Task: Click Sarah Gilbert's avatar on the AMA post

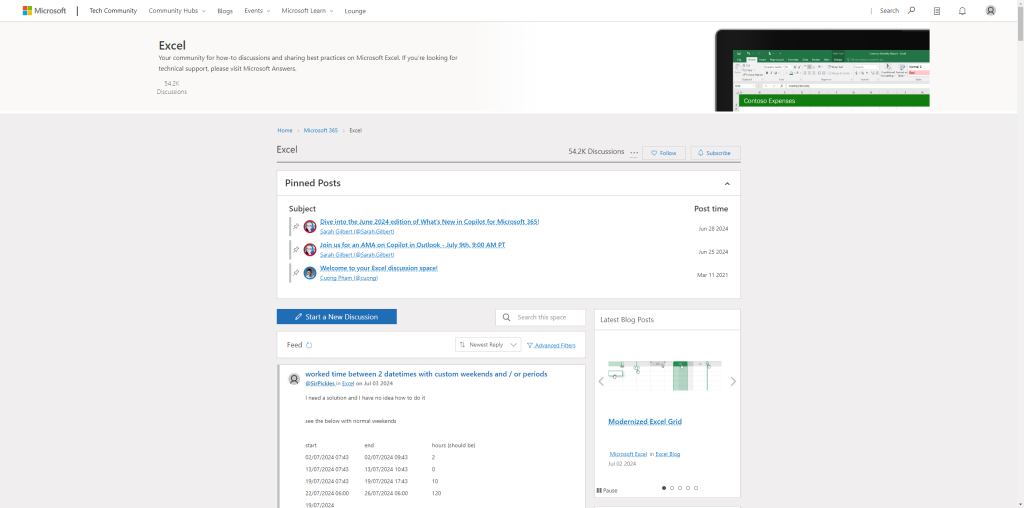Action: (x=310, y=249)
